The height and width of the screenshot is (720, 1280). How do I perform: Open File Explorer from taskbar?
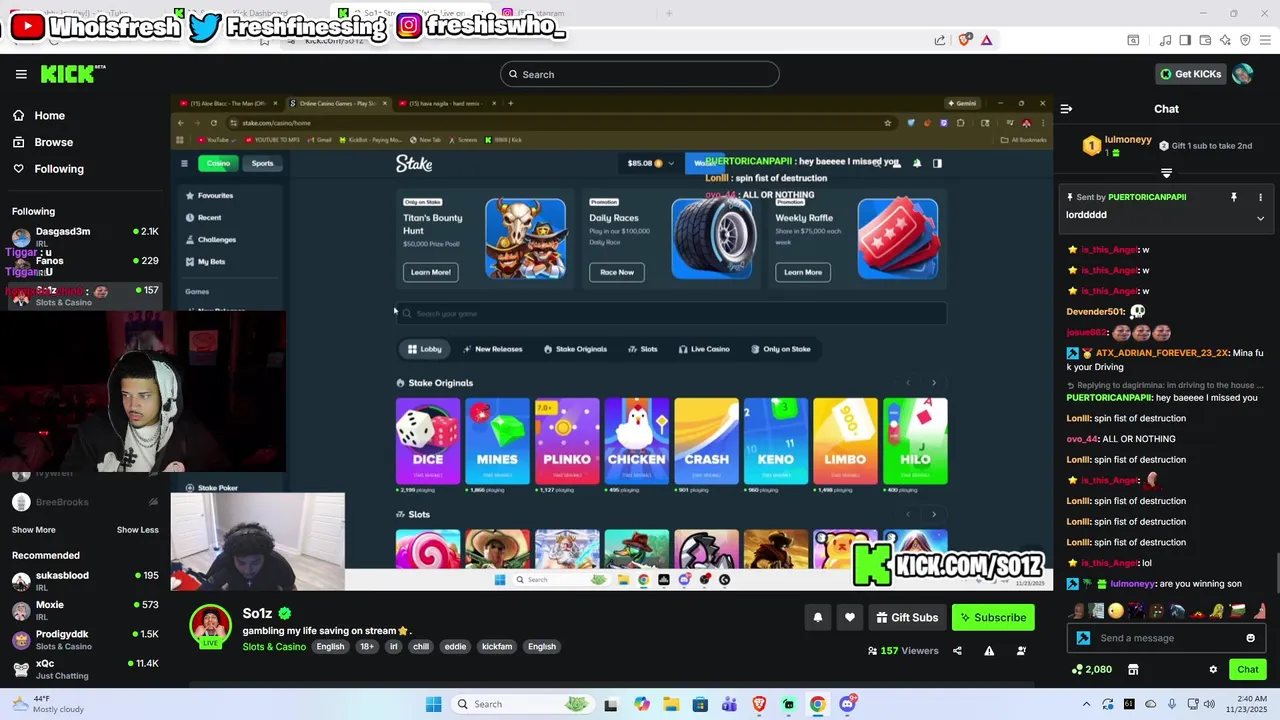coord(671,704)
